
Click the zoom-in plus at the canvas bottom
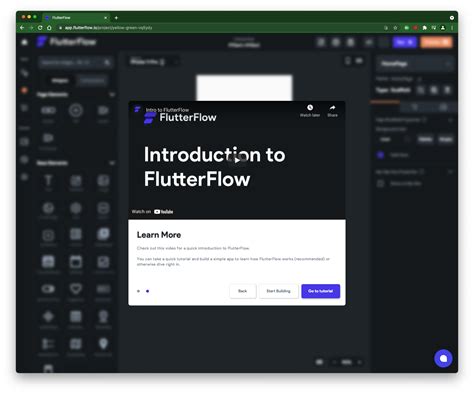pos(360,362)
